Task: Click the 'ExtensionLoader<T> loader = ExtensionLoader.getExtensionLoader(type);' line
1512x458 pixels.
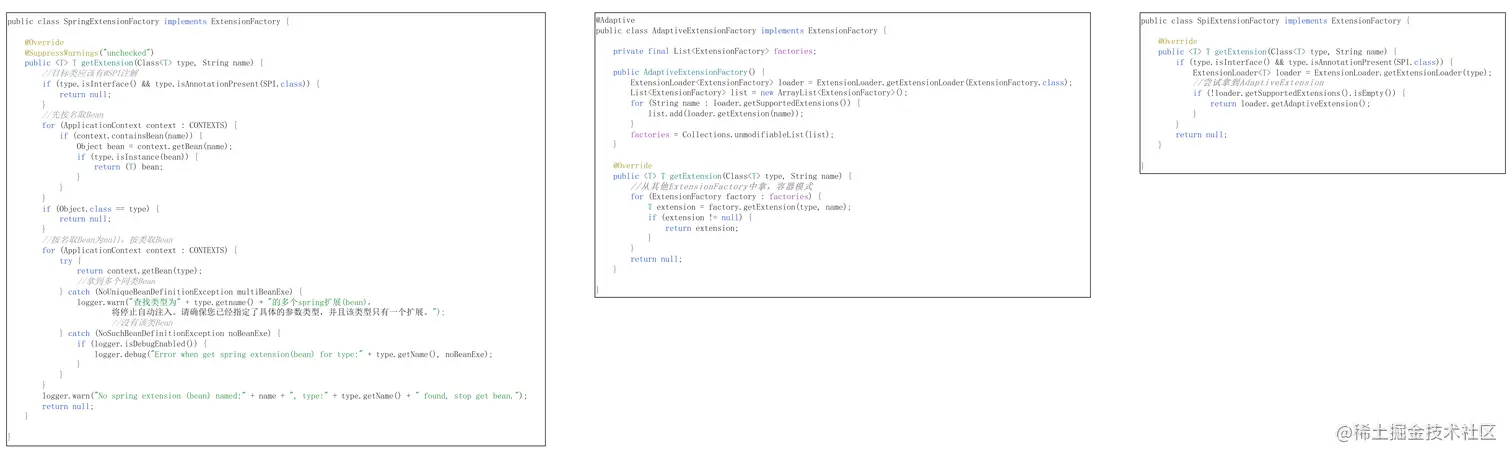Action: click(x=1341, y=73)
